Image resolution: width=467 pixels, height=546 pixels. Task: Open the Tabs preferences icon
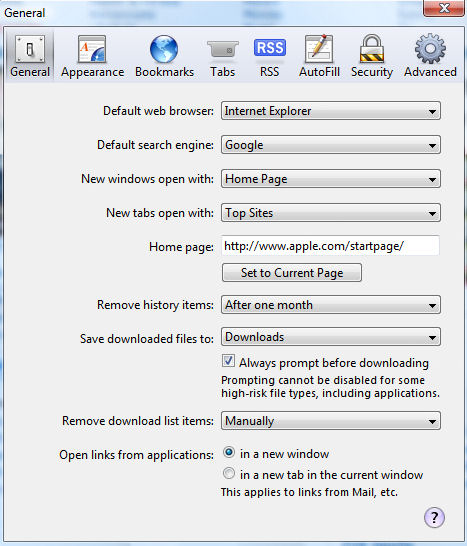coord(223,49)
